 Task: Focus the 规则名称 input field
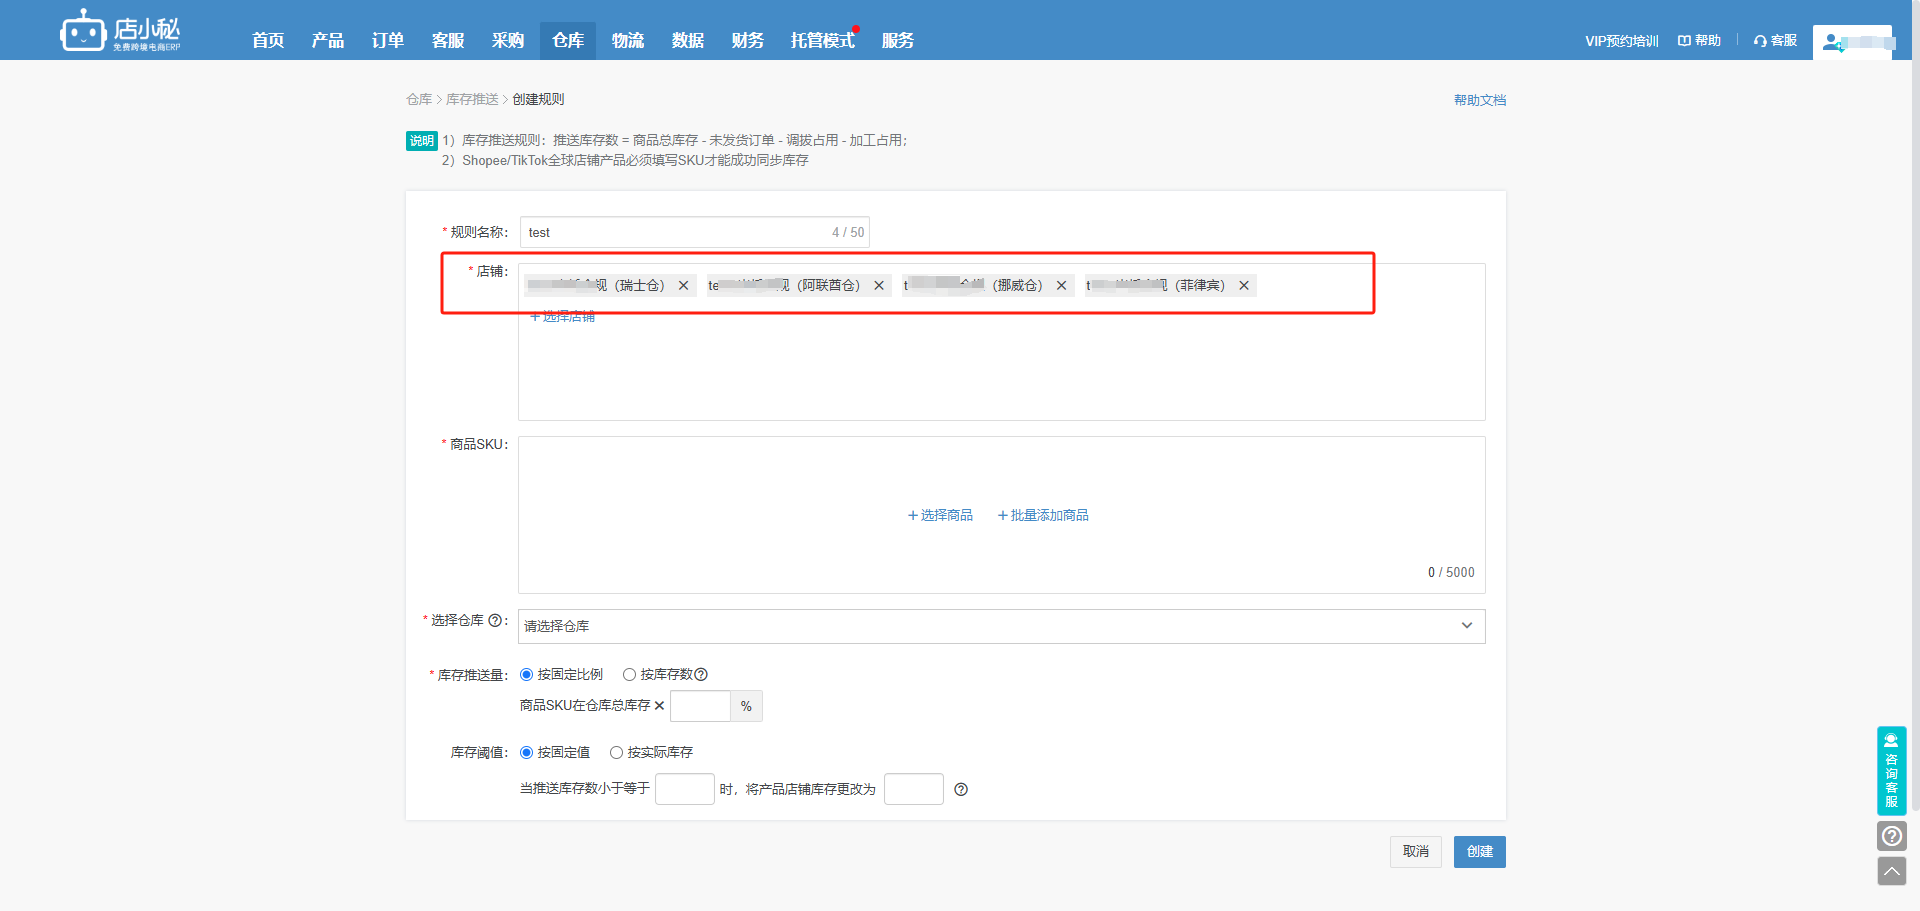(x=694, y=233)
